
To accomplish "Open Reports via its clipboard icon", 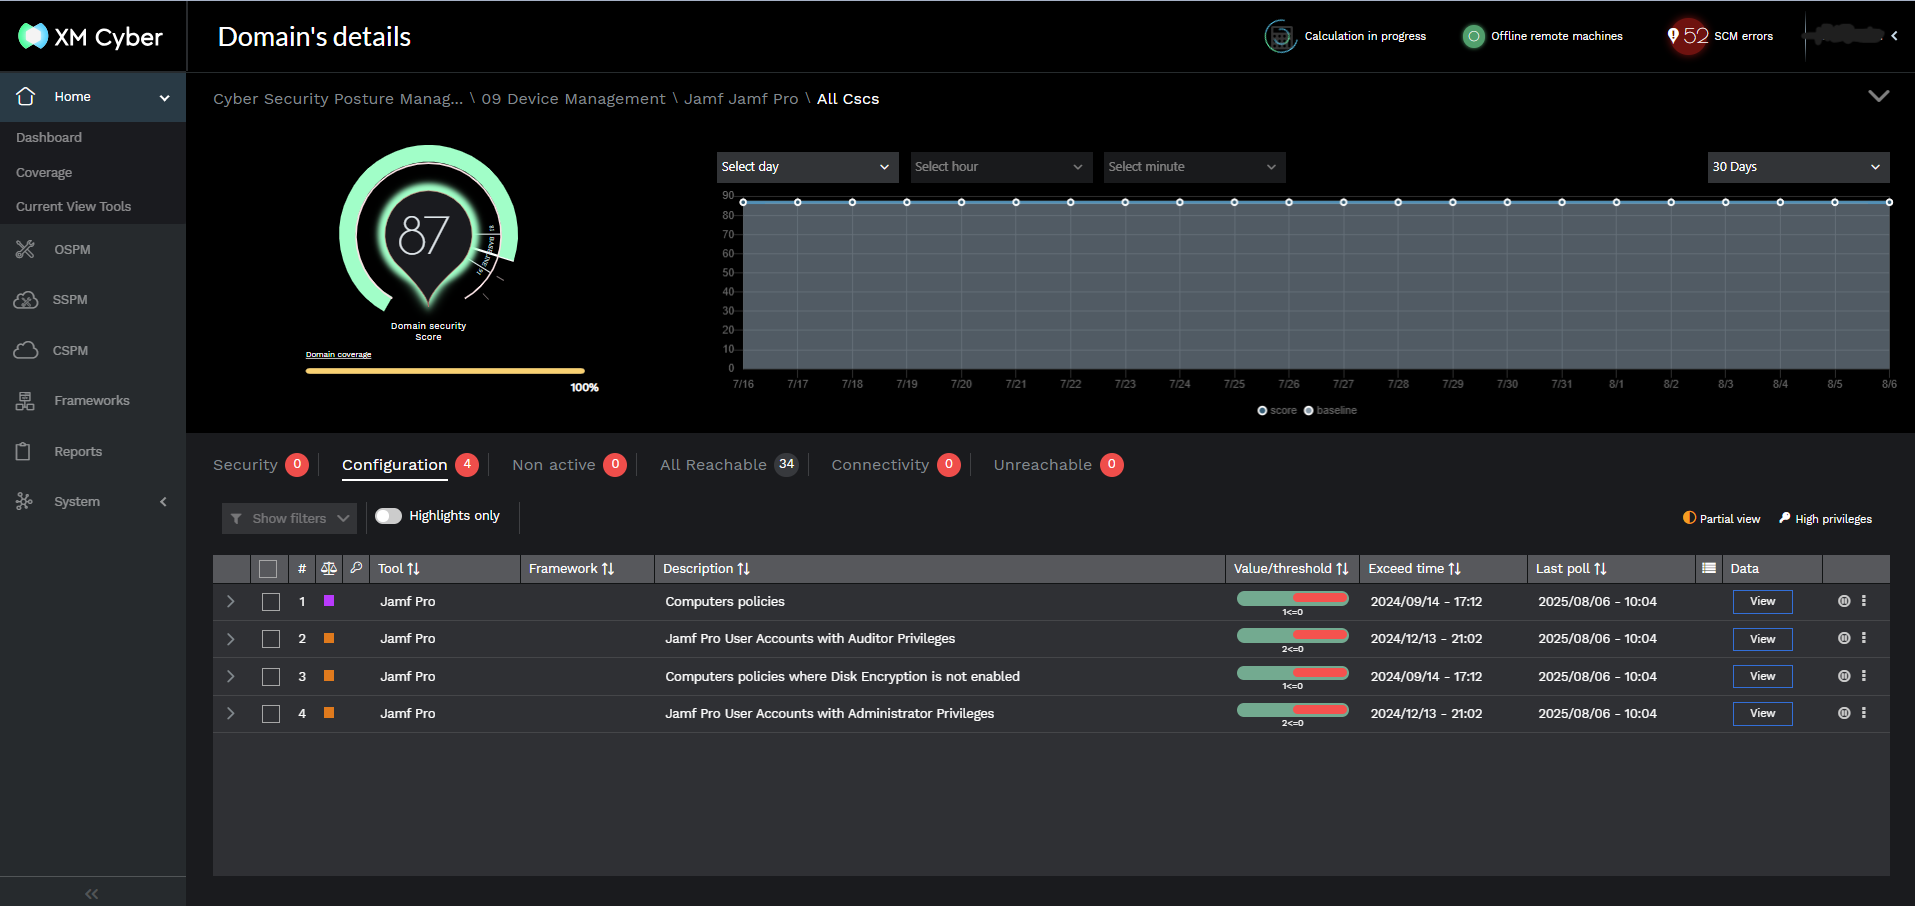I will click(24, 451).
